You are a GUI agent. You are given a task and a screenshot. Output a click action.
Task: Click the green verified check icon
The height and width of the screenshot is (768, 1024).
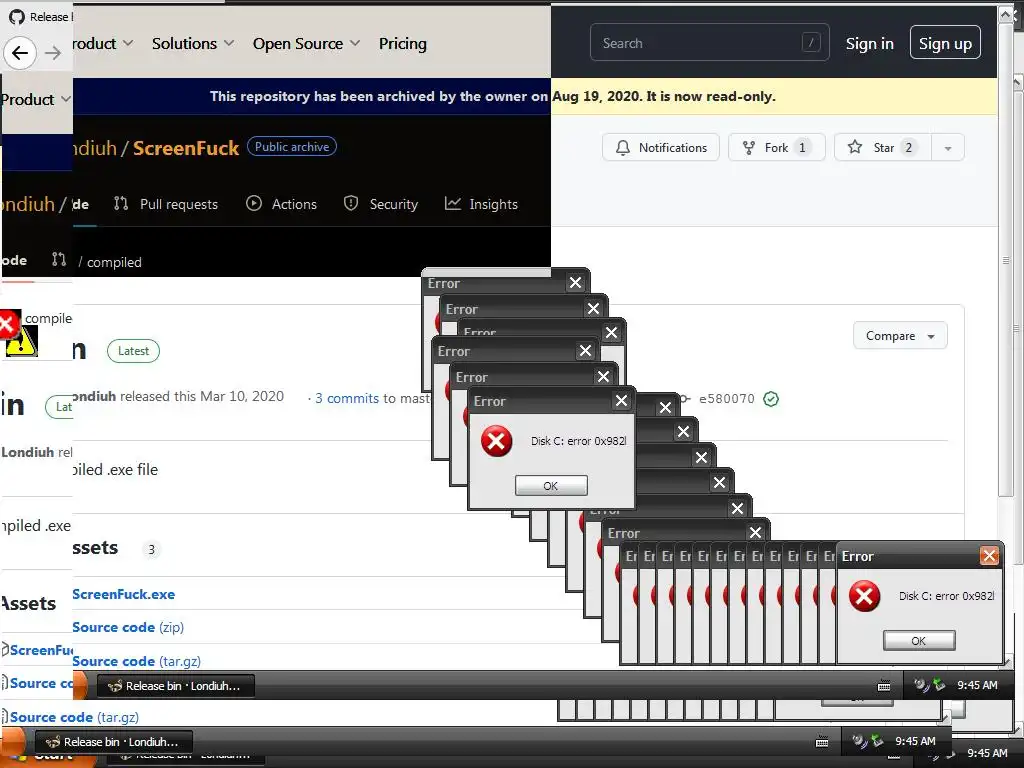pyautogui.click(x=771, y=399)
